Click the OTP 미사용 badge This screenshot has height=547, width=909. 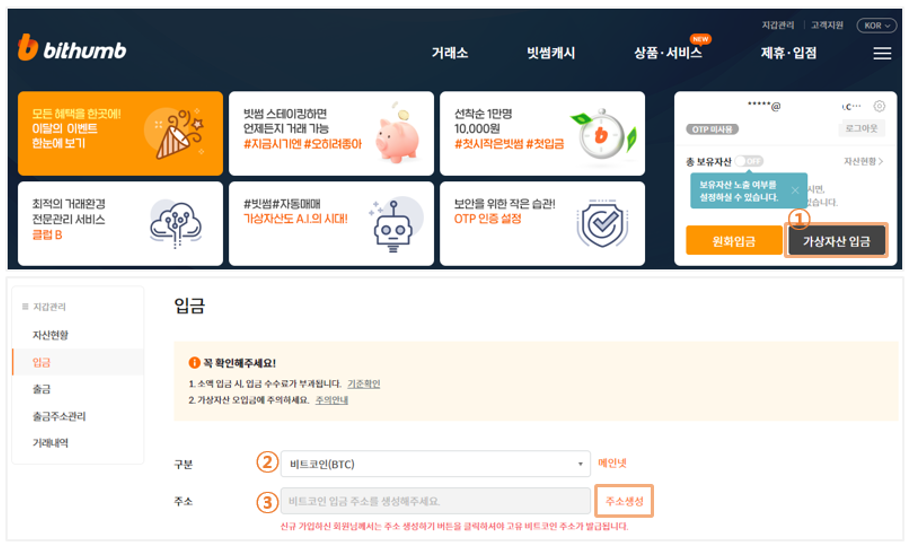coord(712,129)
